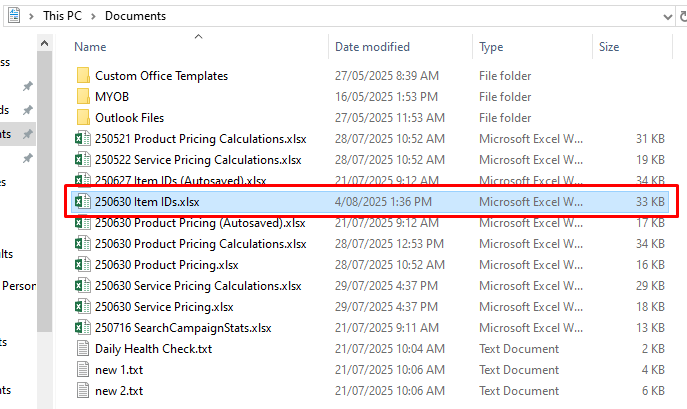The height and width of the screenshot is (409, 687).
Task: Select the 250630 Item IDs.xlsx file
Action: pos(370,202)
